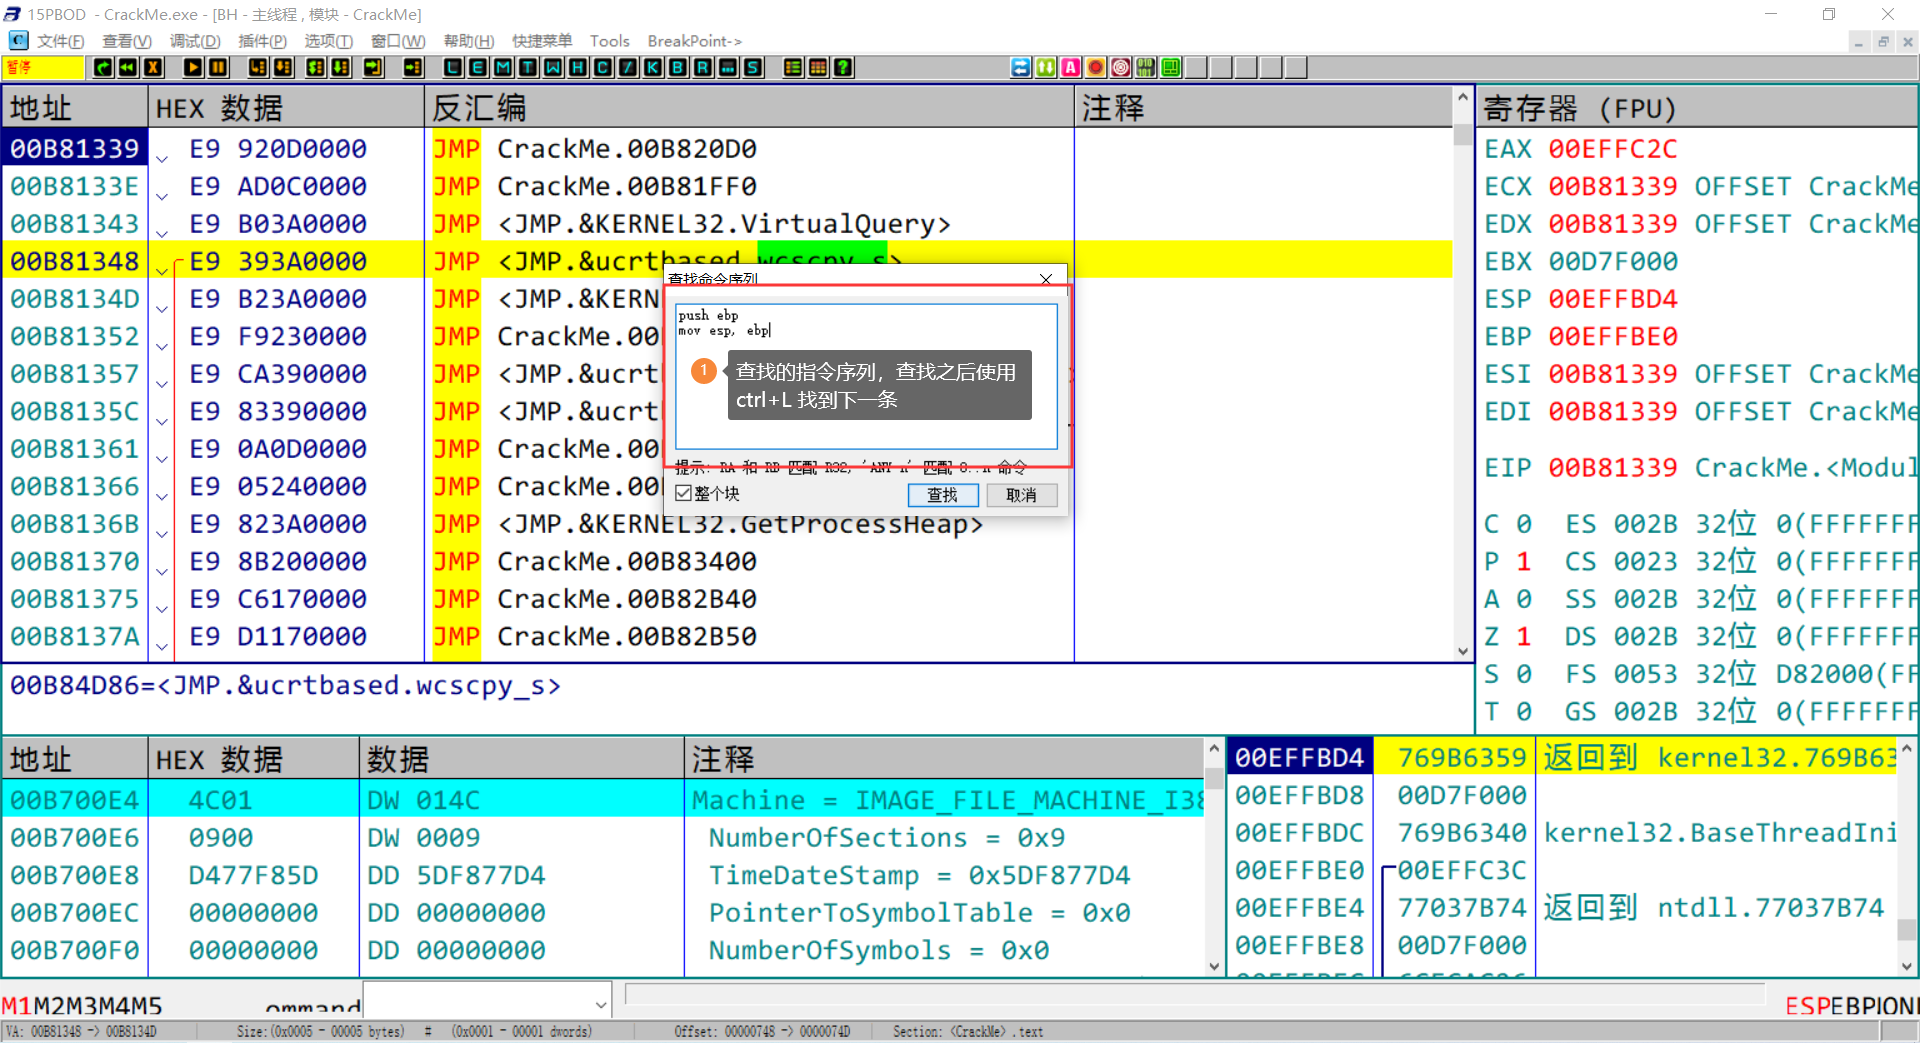Click 查找 button in the find dialog
Image resolution: width=1920 pixels, height=1043 pixels.
point(942,495)
